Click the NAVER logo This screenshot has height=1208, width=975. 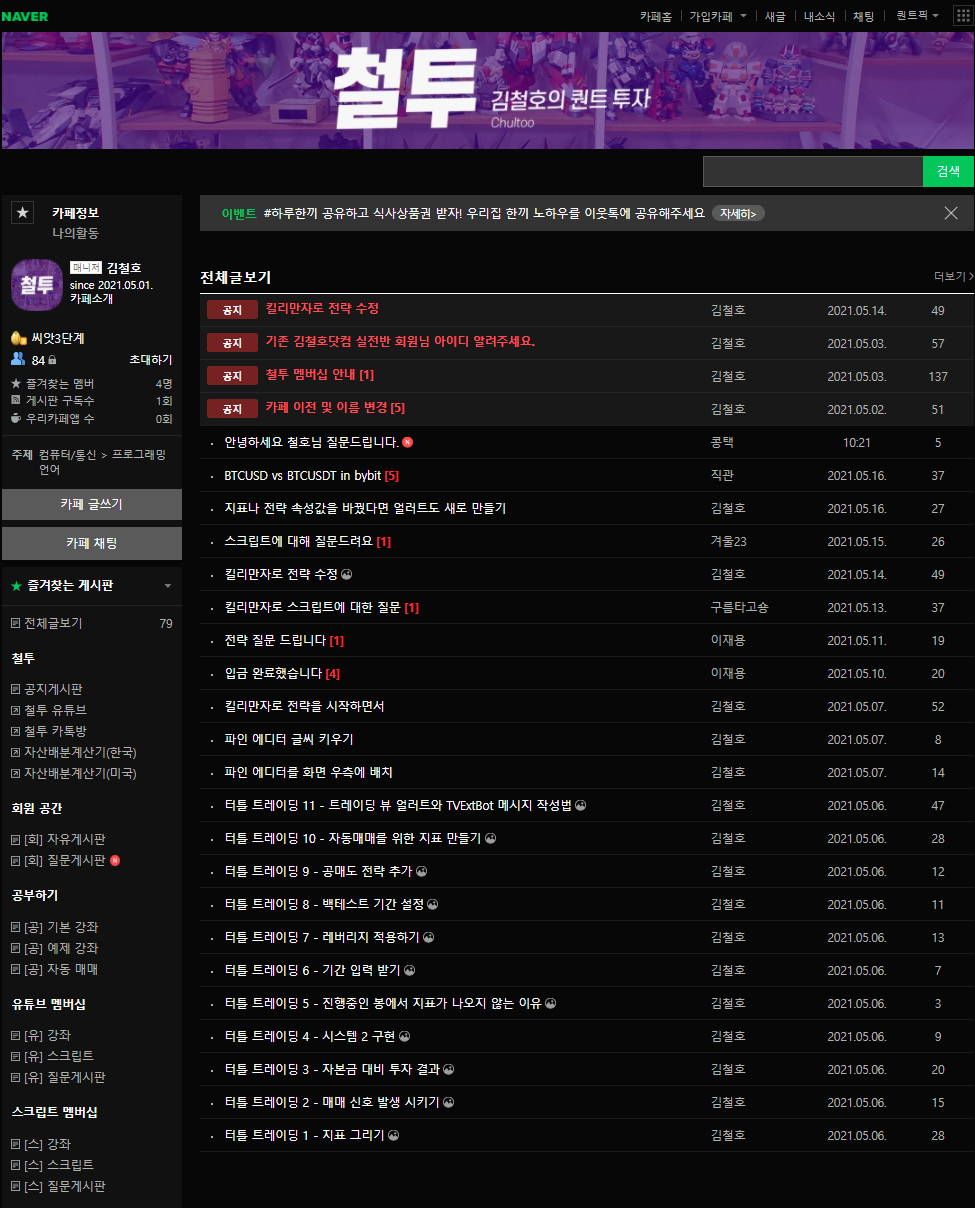point(24,16)
